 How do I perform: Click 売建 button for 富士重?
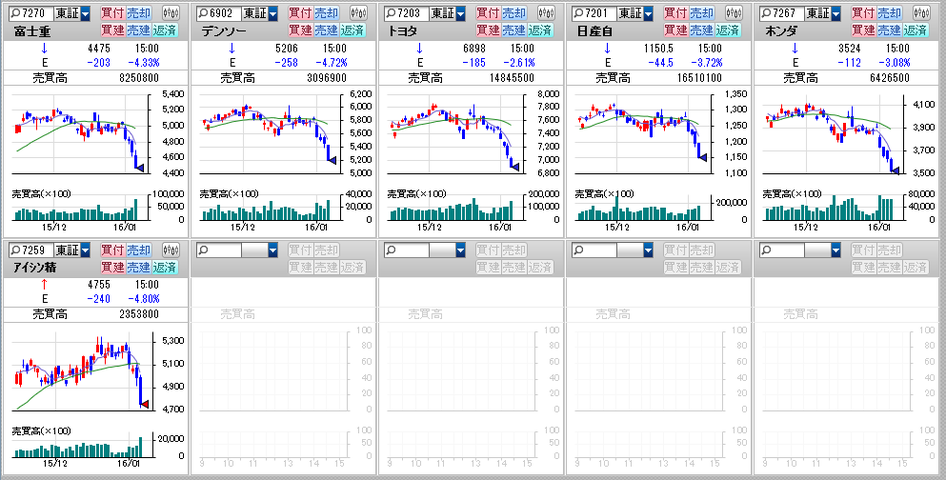click(x=138, y=30)
